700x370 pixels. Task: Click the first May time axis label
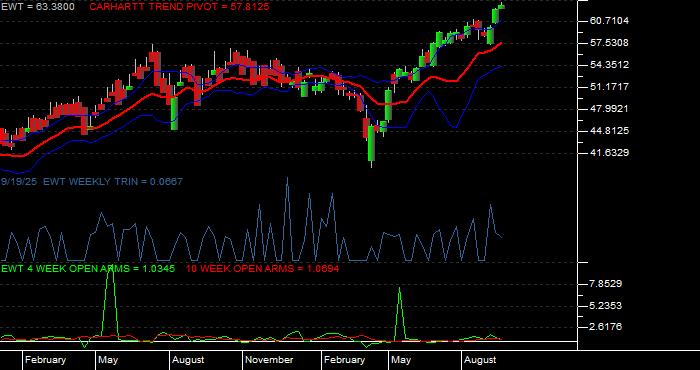tap(108, 360)
